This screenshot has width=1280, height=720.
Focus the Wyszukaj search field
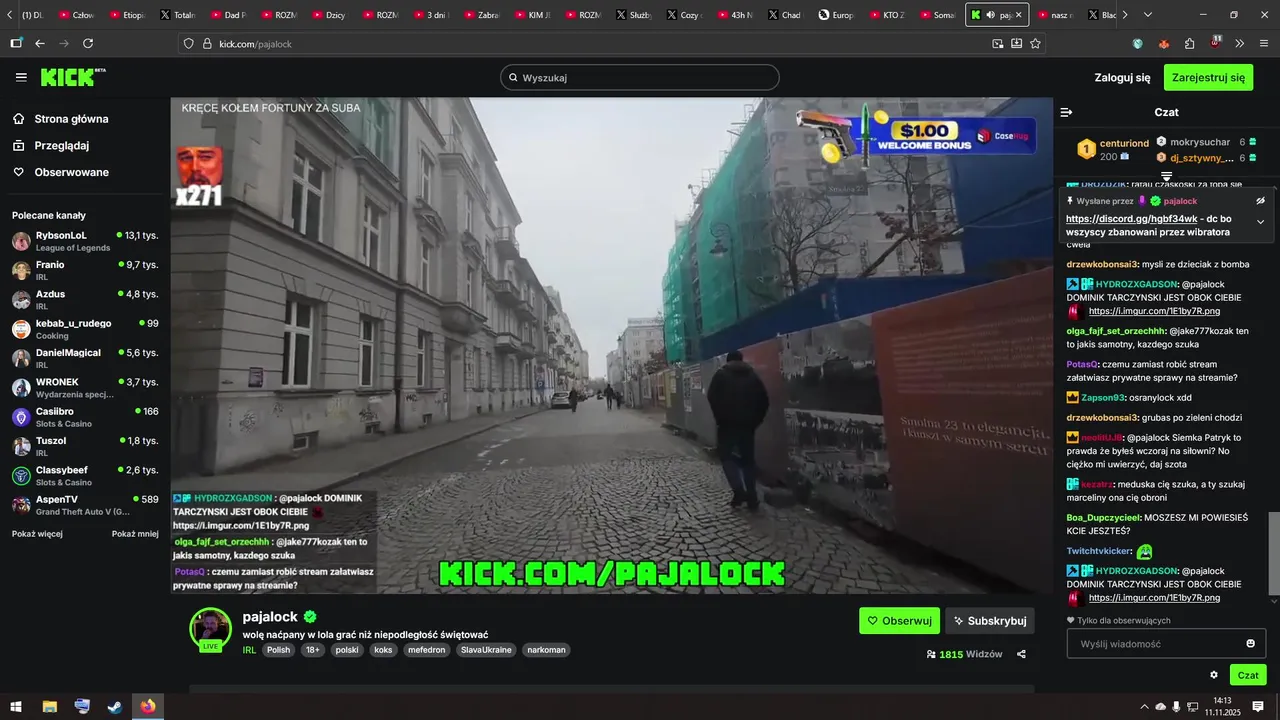coord(639,77)
